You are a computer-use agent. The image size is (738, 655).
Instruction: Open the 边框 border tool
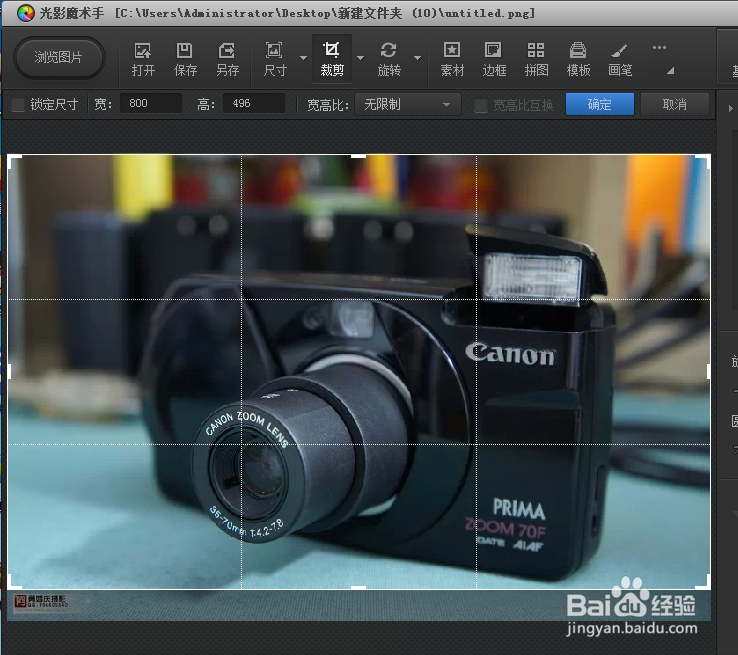(494, 59)
